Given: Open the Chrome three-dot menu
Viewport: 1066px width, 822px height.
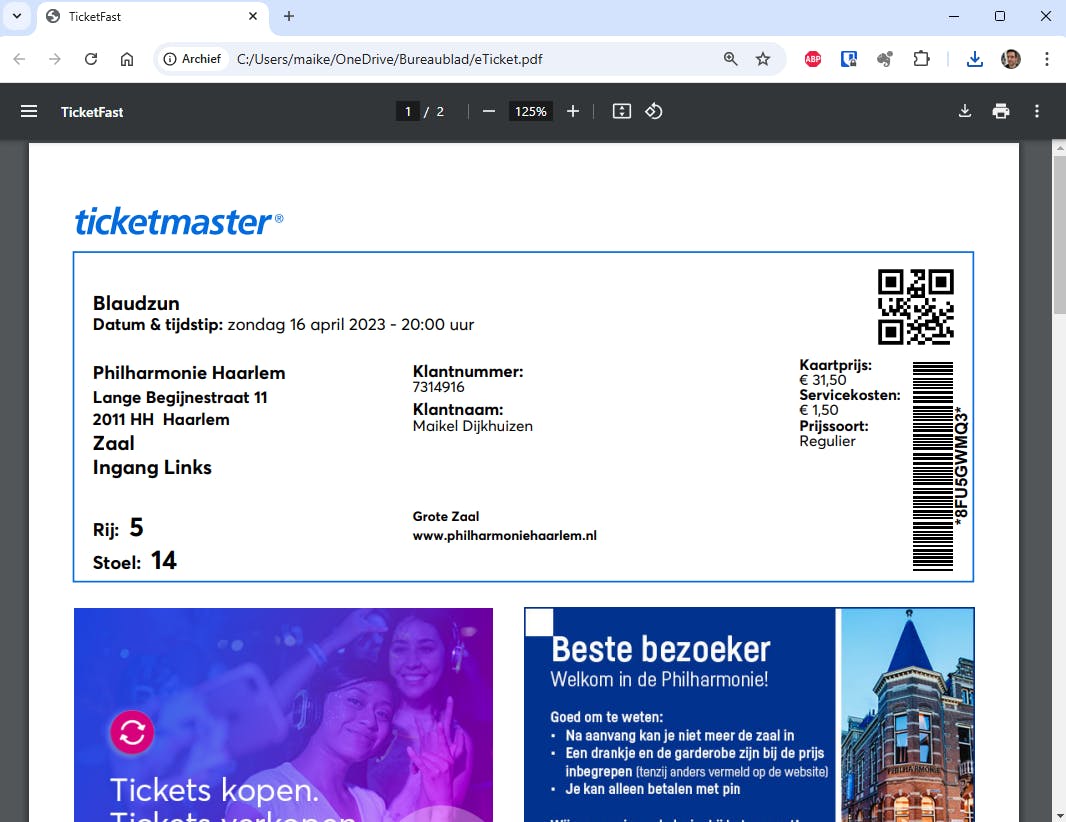Looking at the screenshot, I should [1046, 59].
